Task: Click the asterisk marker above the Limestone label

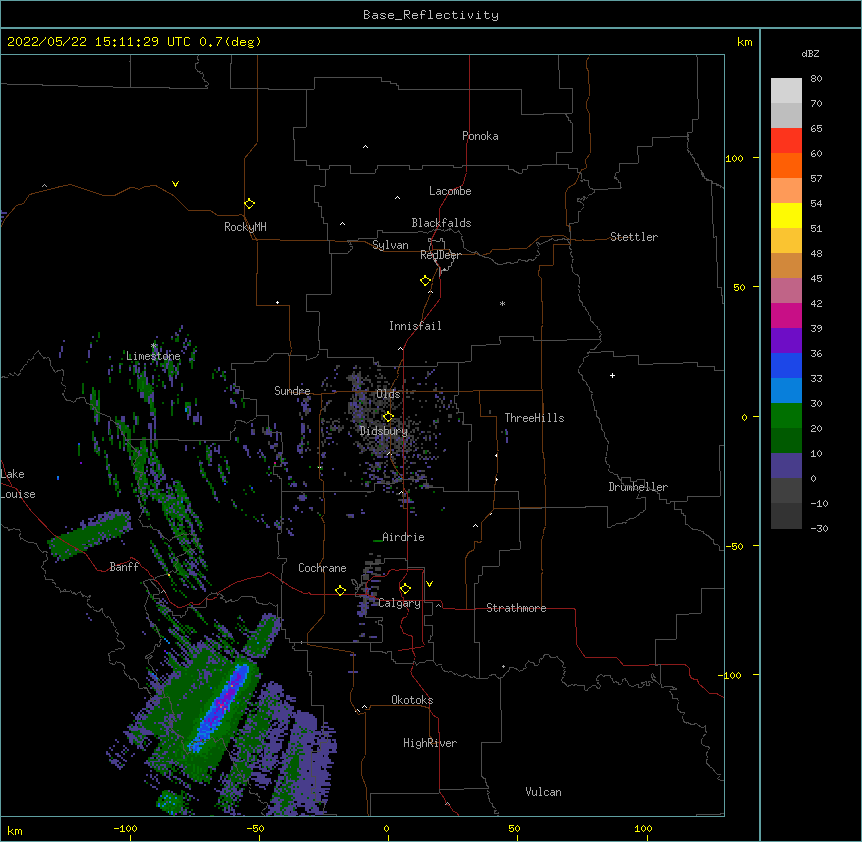Action: (x=153, y=346)
